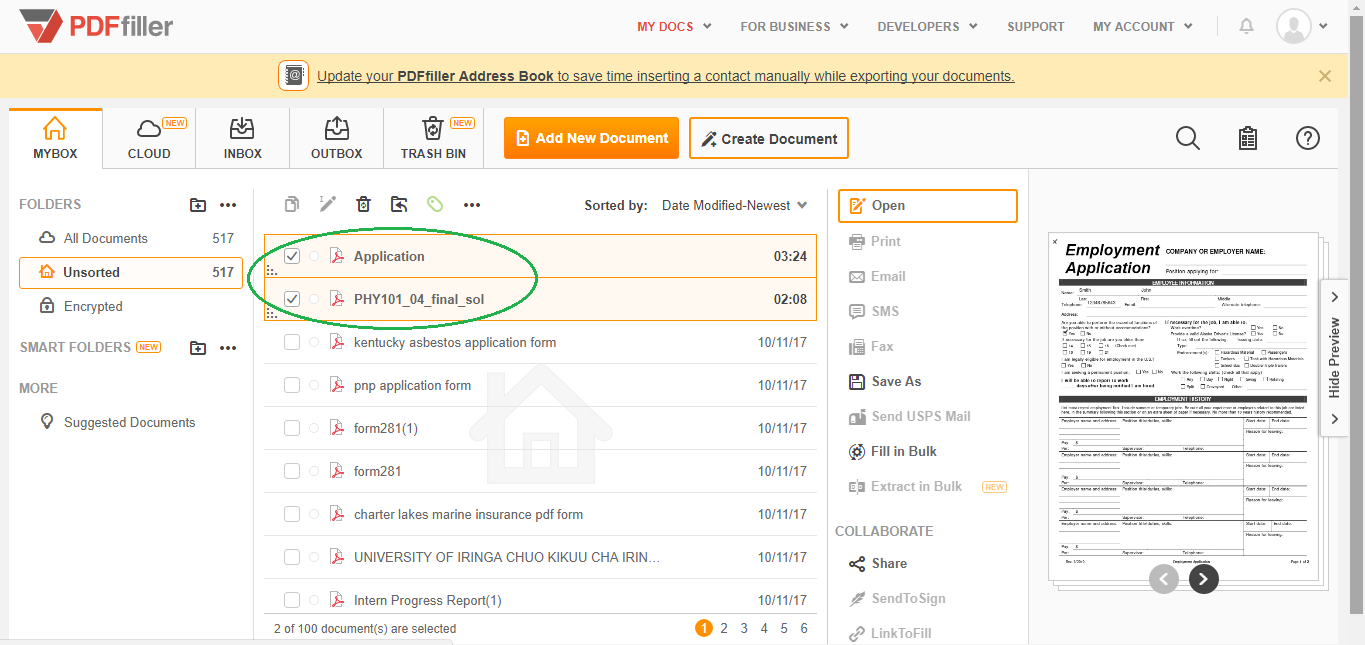Click the delete trash toolbar icon
This screenshot has height=645, width=1365.
point(363,204)
